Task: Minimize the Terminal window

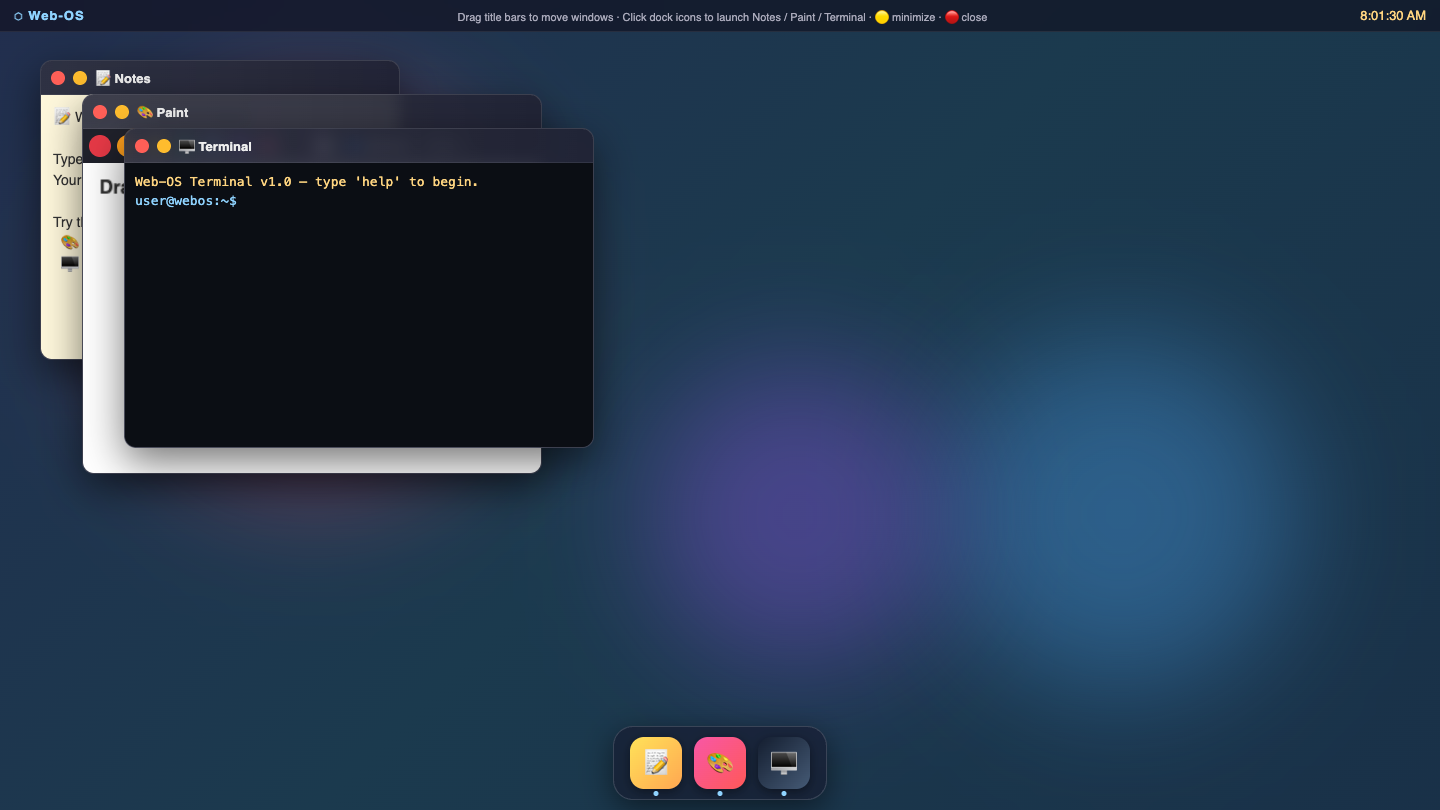Action: (164, 146)
